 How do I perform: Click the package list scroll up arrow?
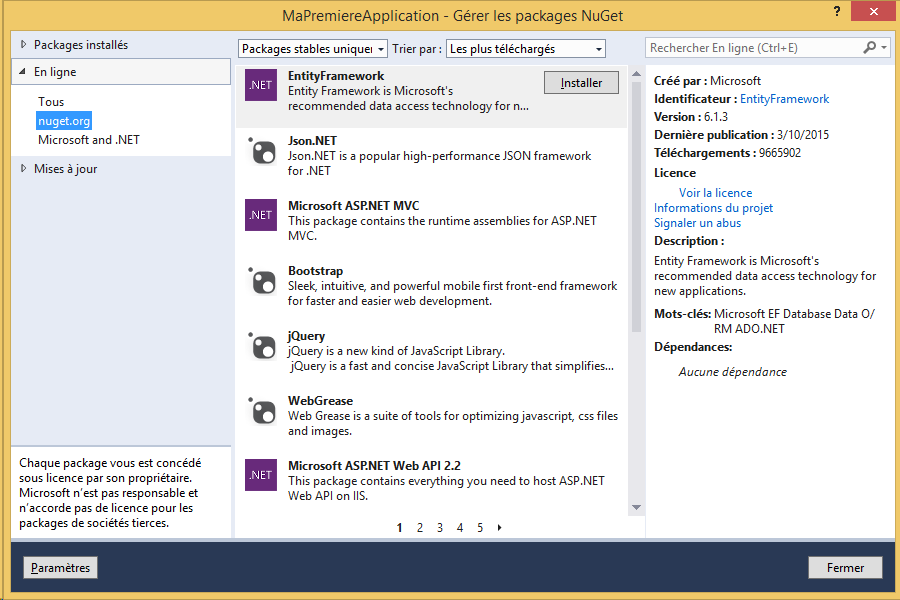click(637, 73)
